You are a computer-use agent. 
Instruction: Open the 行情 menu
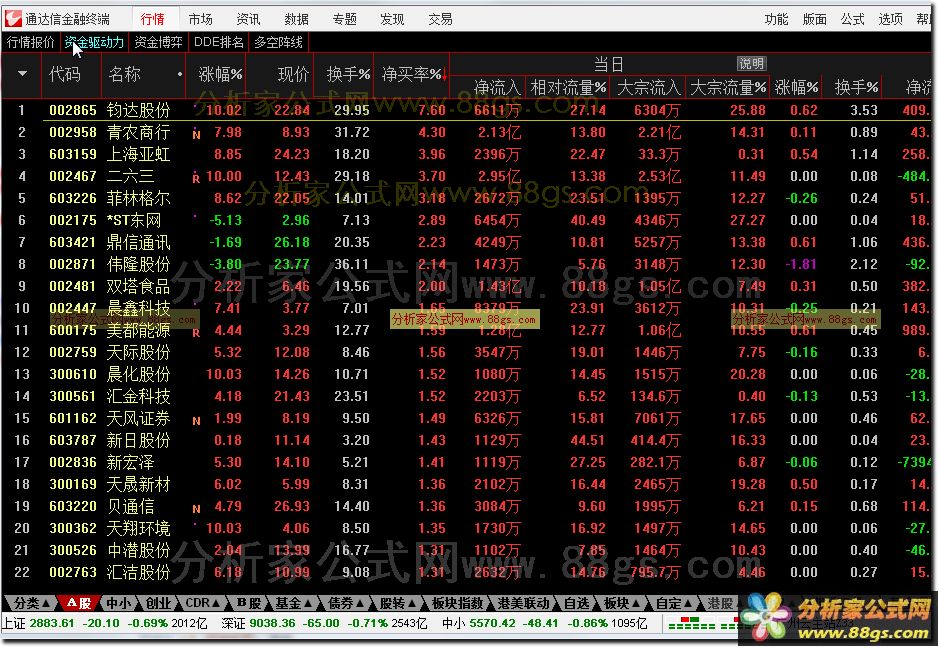152,19
